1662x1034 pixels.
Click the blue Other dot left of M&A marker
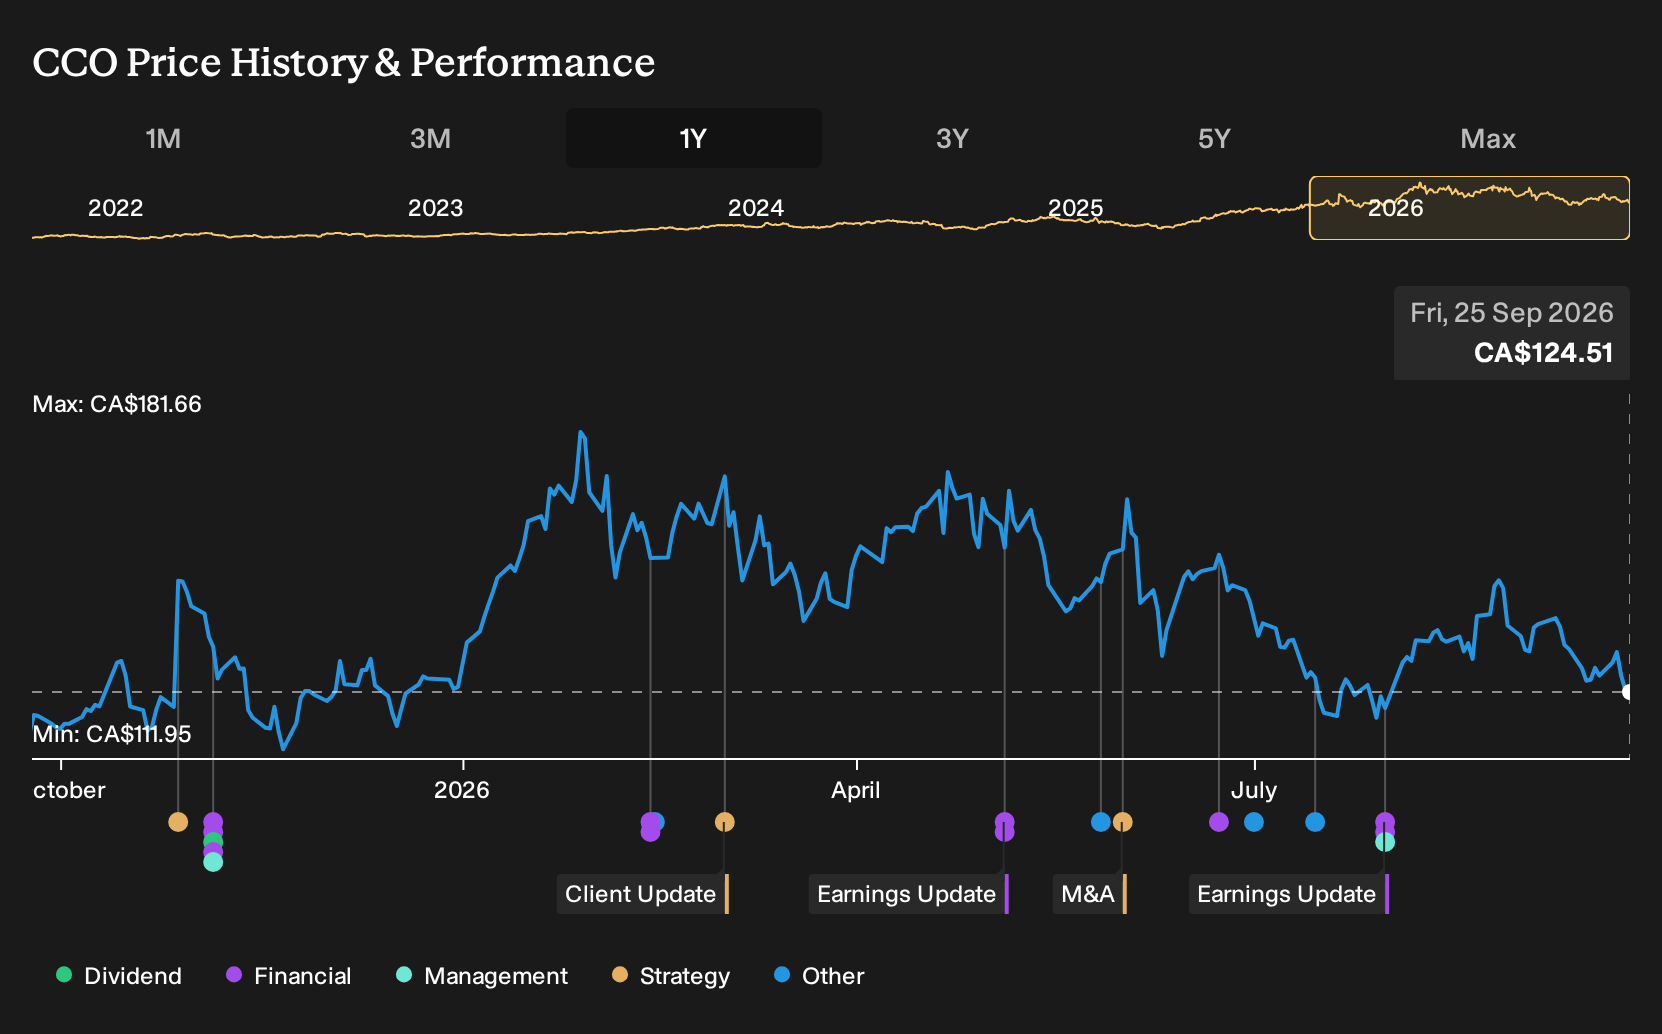click(x=1101, y=822)
